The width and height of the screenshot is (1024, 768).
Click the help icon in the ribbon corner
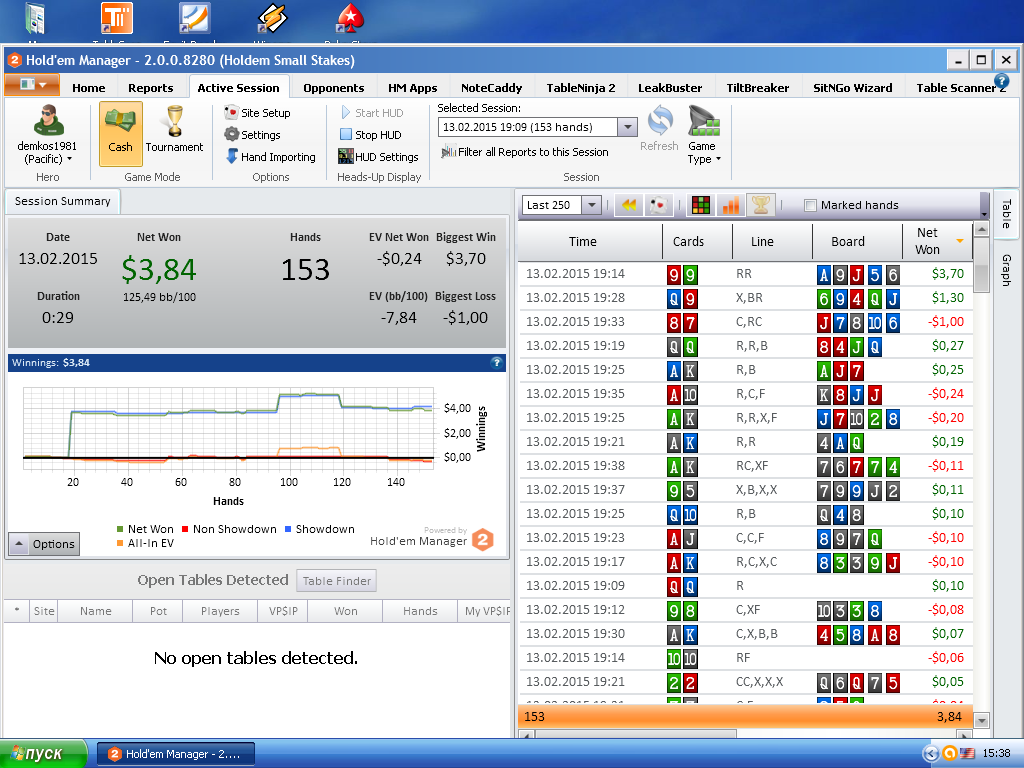(1000, 82)
